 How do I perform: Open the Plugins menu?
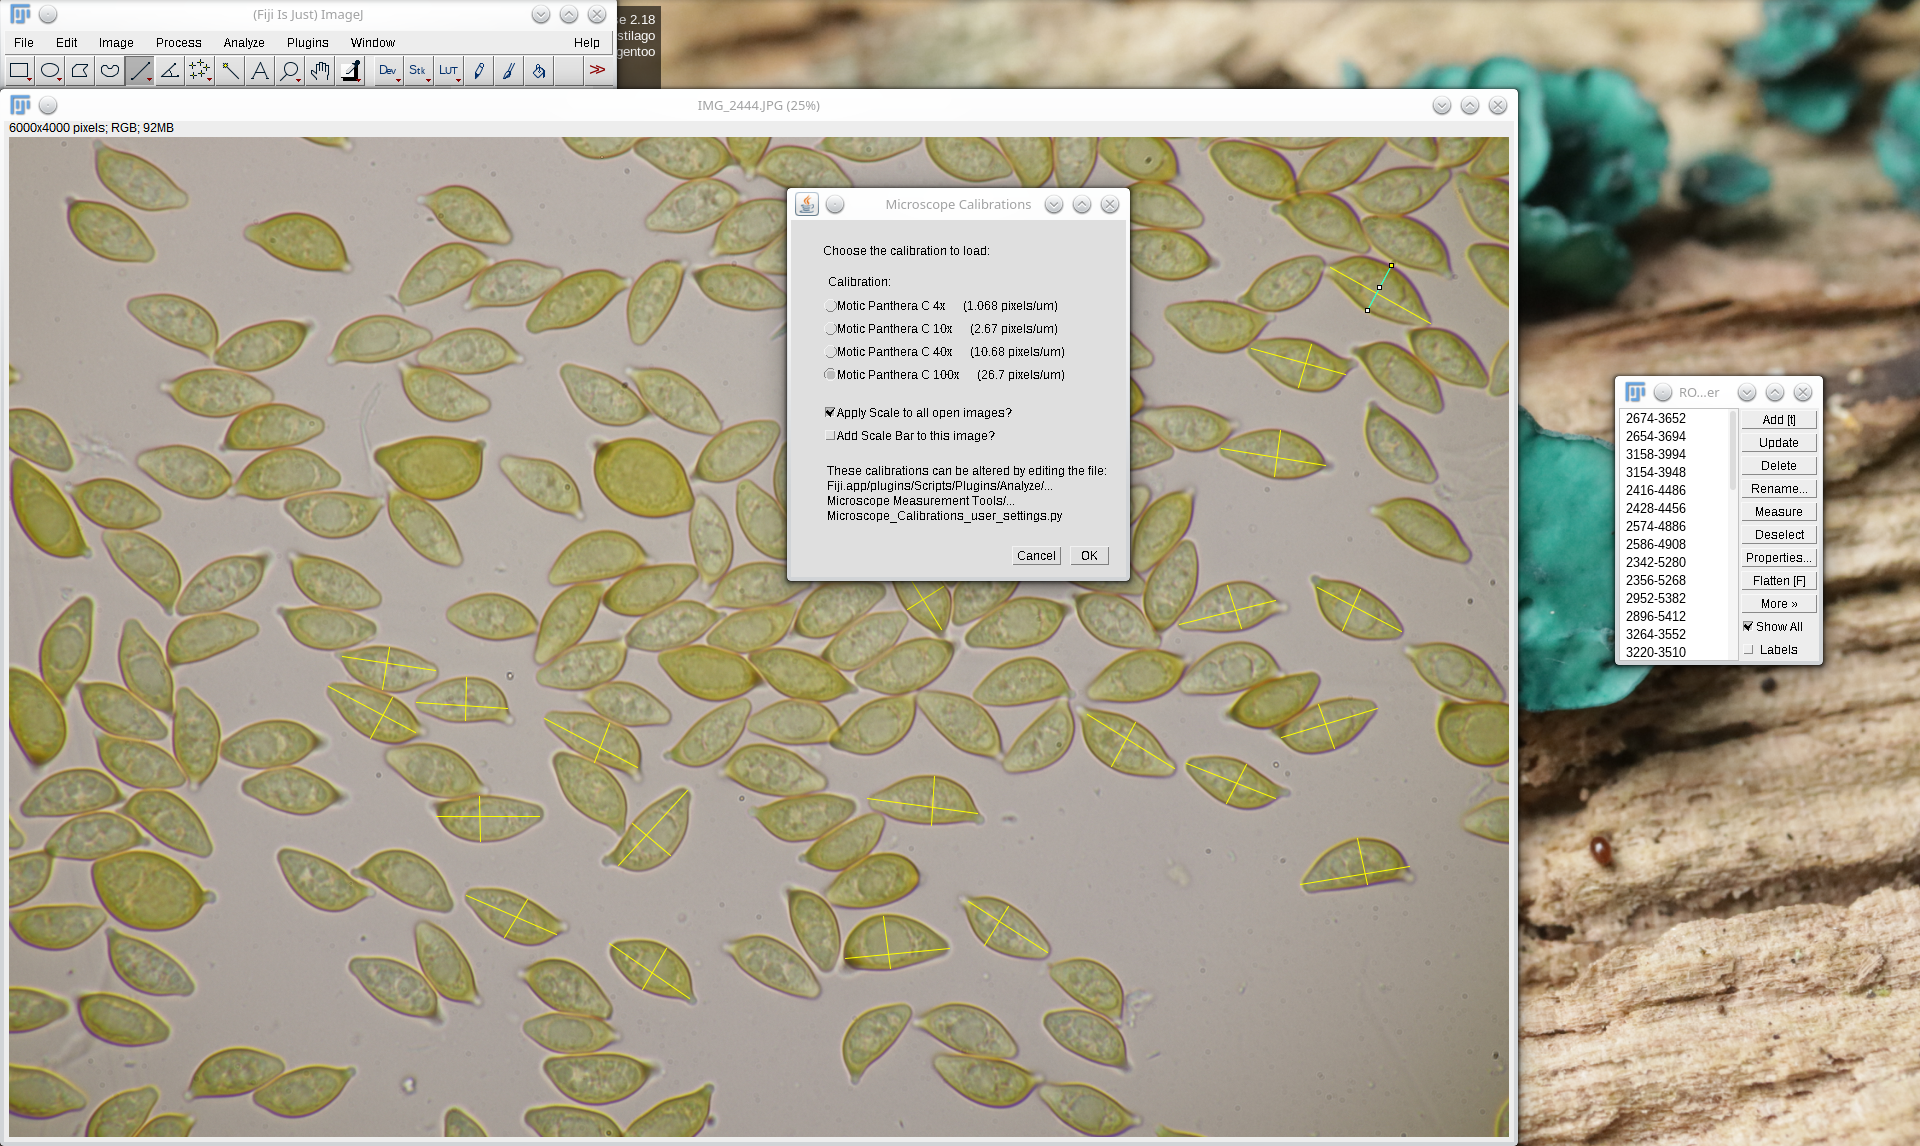point(307,43)
